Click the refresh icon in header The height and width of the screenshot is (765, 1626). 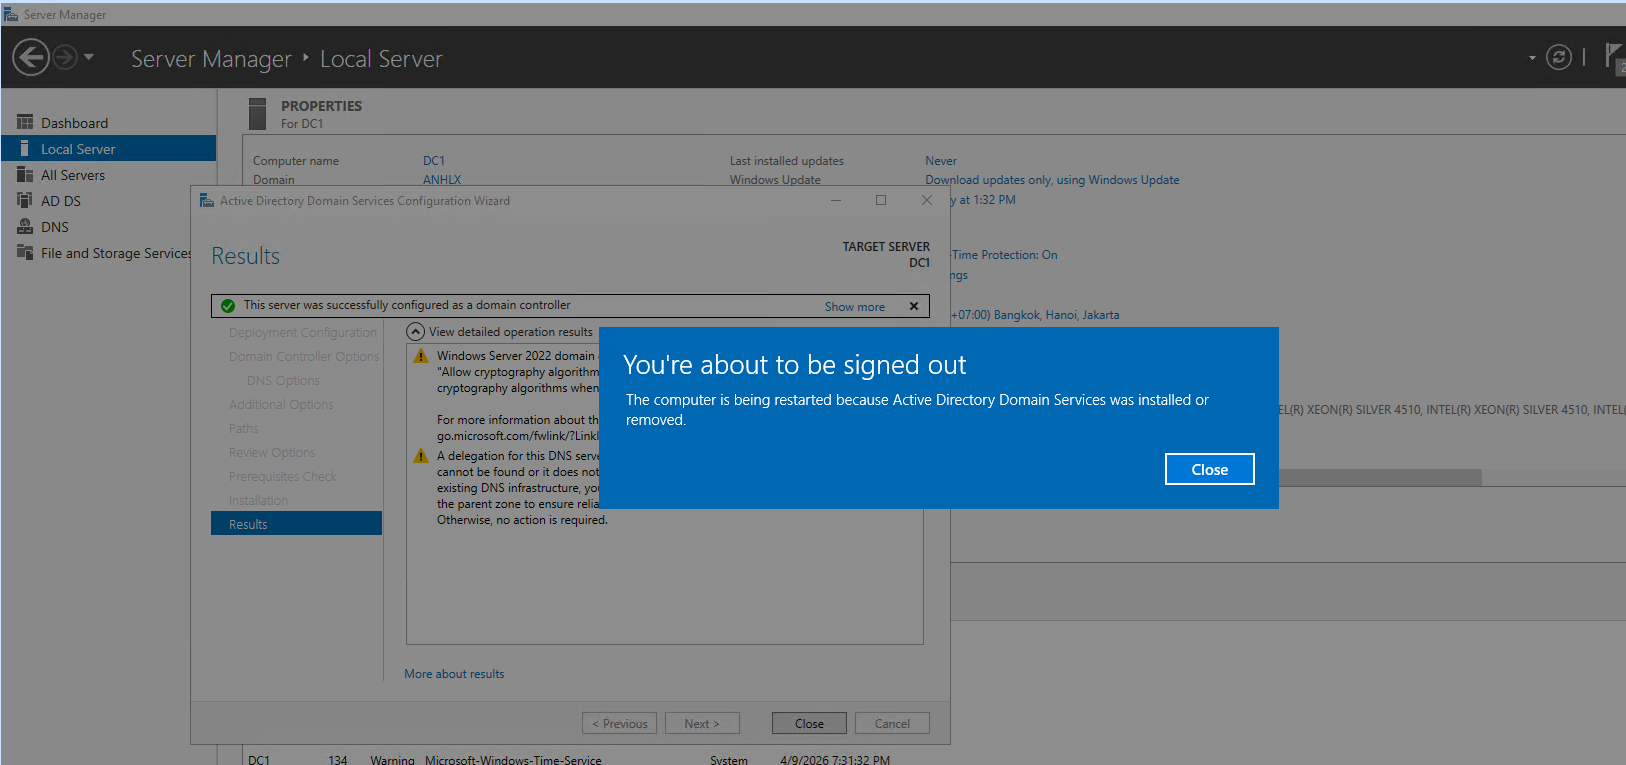pyautogui.click(x=1558, y=58)
